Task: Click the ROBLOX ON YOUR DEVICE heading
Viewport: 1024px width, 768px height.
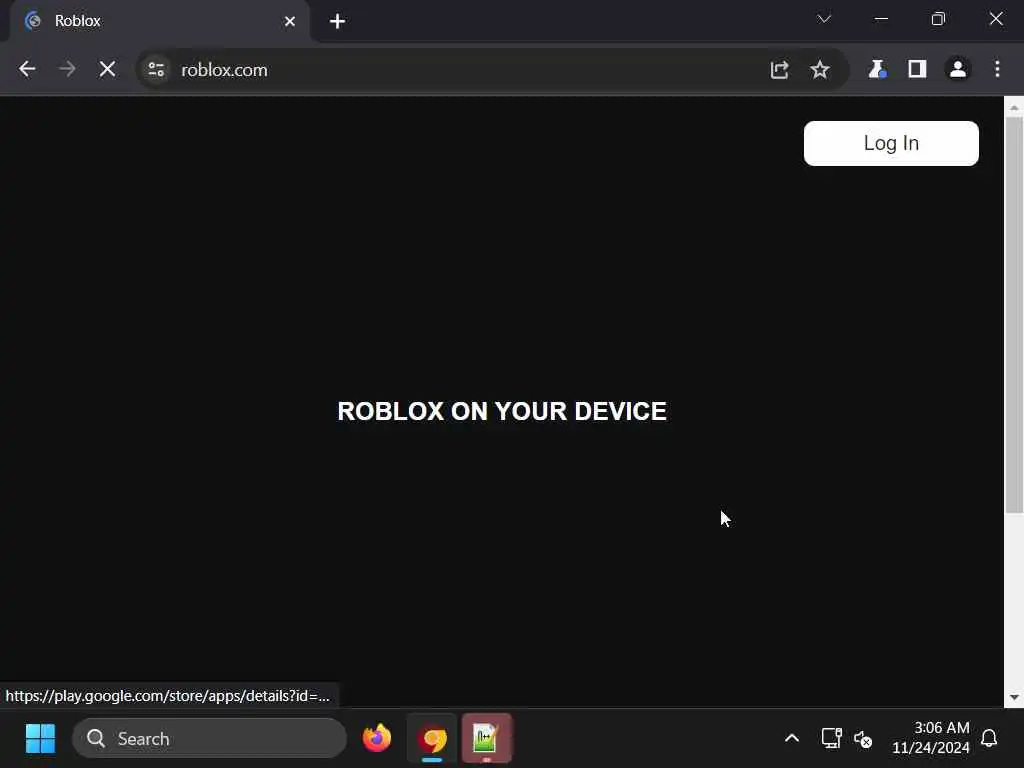Action: pyautogui.click(x=502, y=411)
